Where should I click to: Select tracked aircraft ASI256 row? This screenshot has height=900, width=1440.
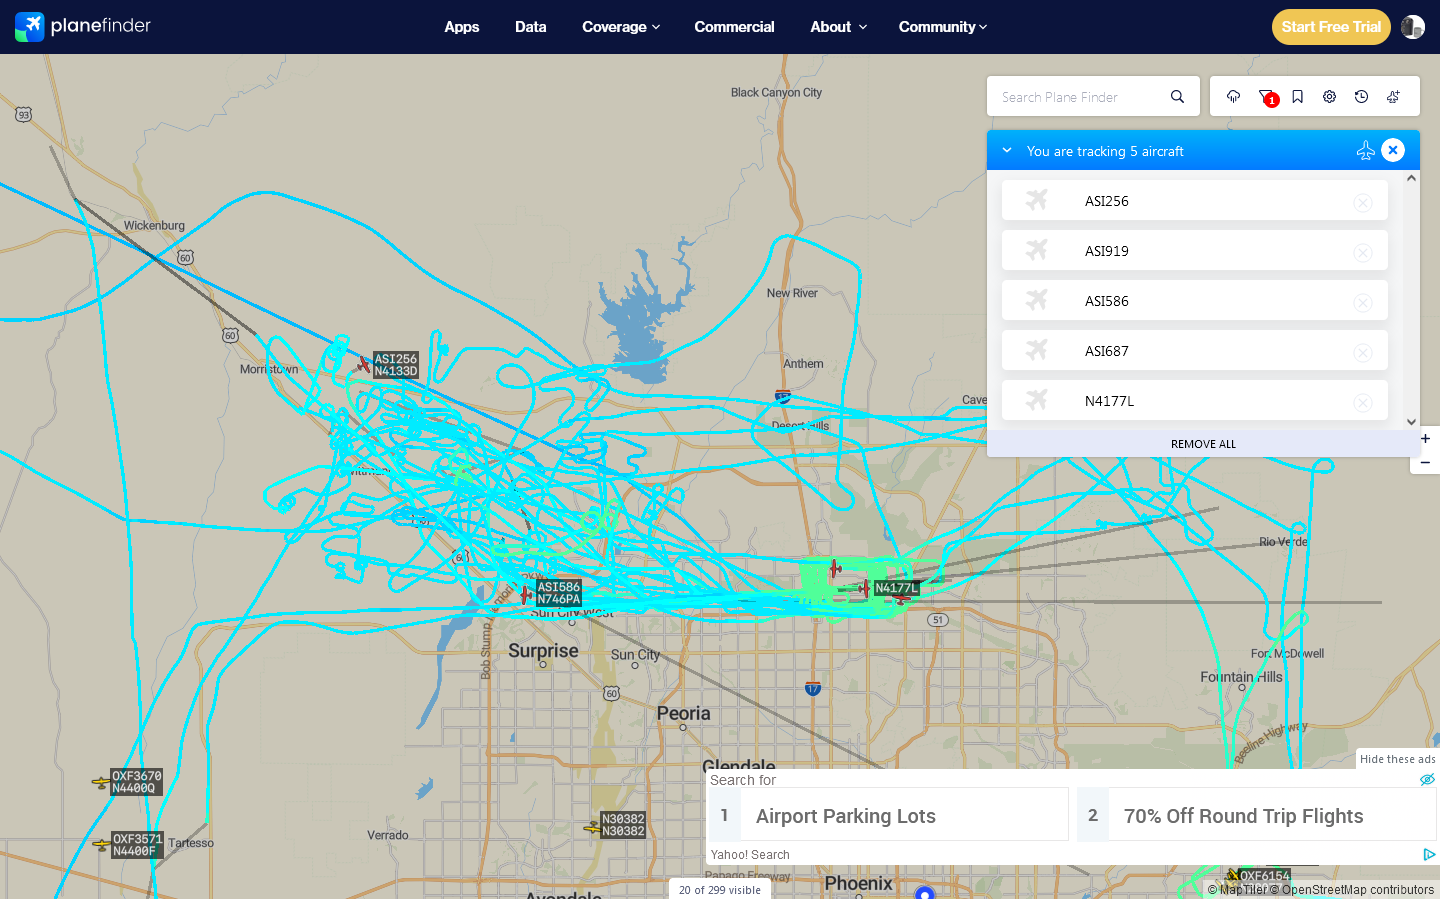coord(1194,200)
